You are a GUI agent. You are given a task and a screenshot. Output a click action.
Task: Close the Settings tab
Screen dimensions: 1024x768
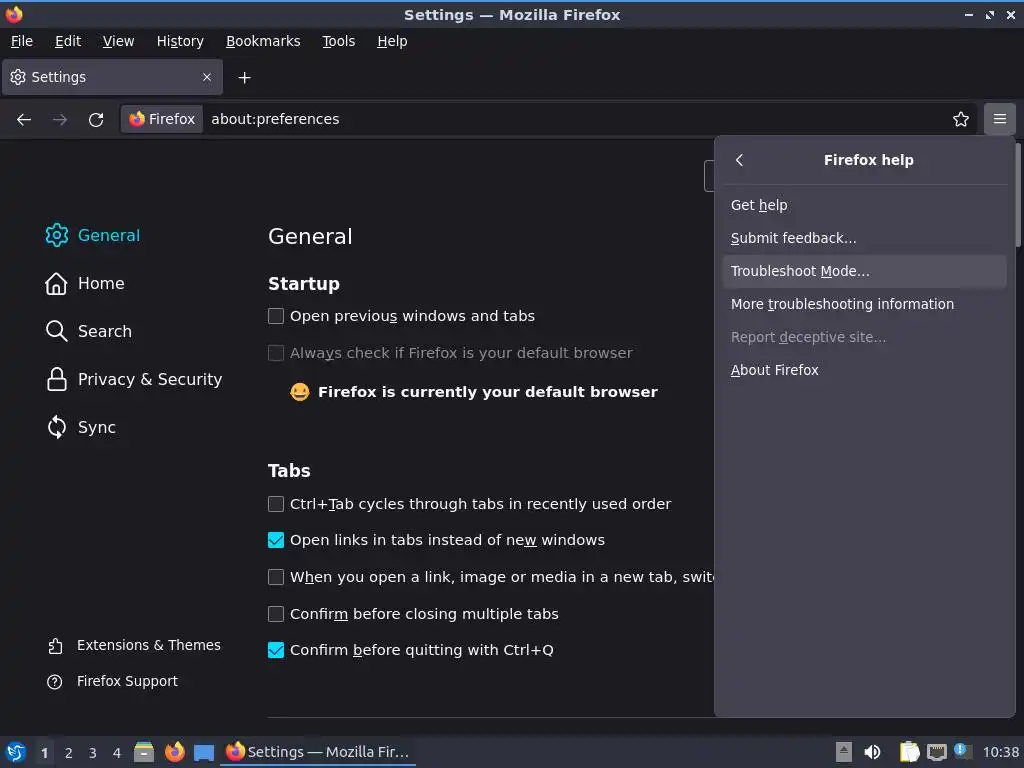[207, 77]
